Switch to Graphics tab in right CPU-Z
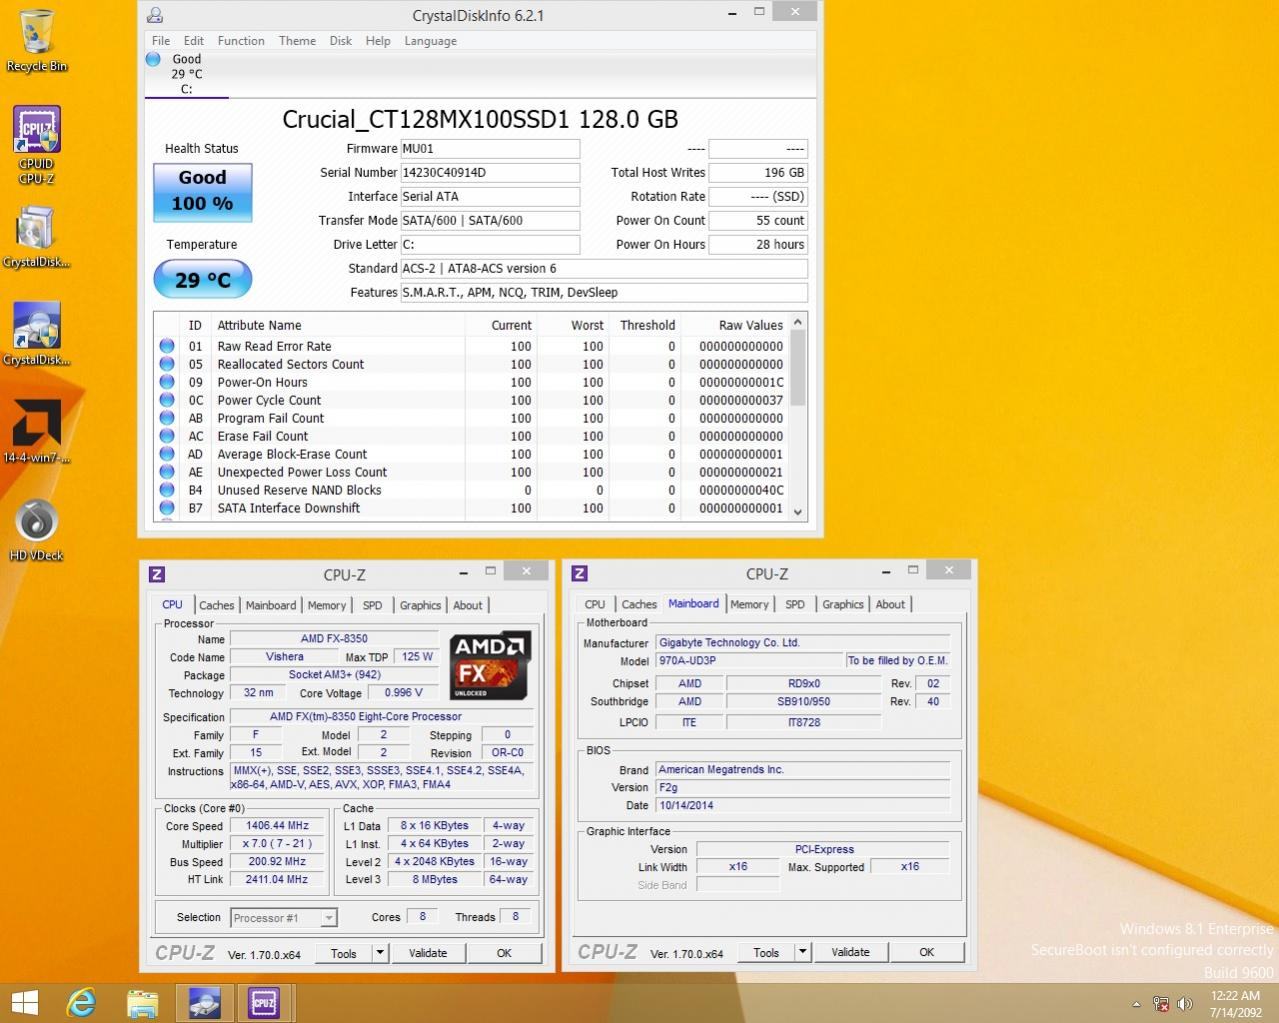 [843, 604]
